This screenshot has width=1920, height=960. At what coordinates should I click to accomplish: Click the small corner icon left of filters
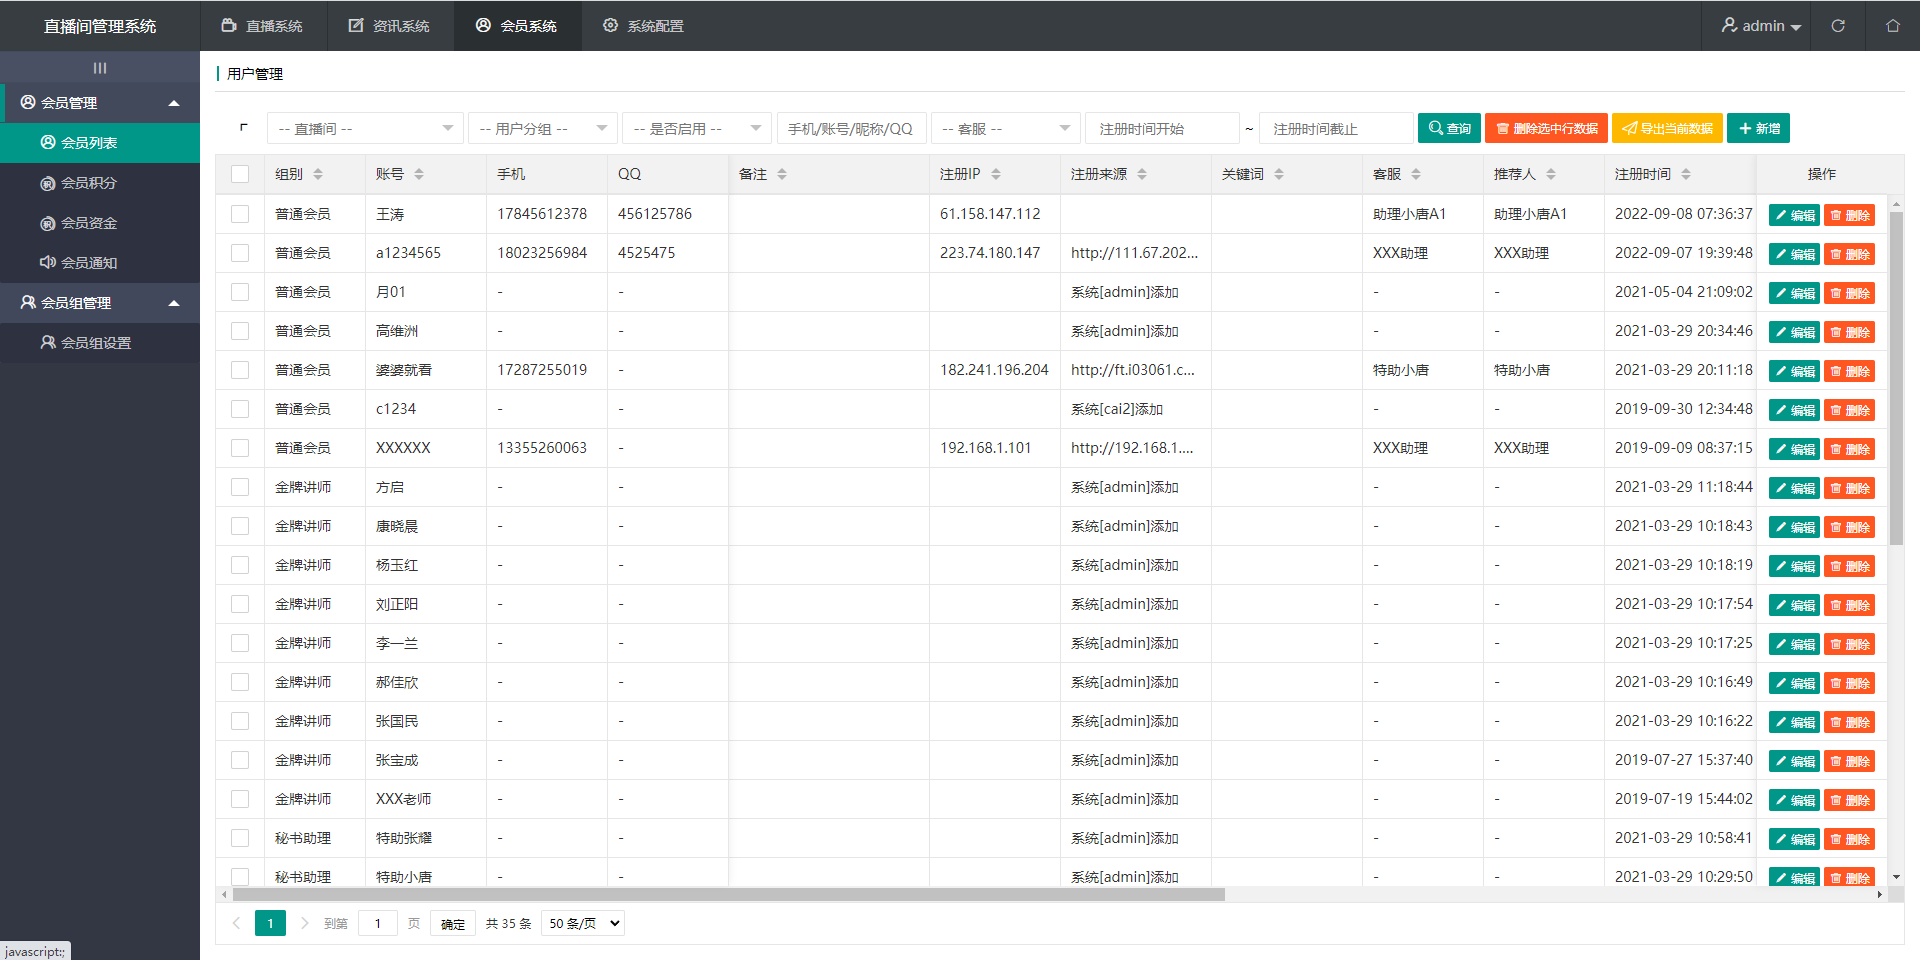243,128
